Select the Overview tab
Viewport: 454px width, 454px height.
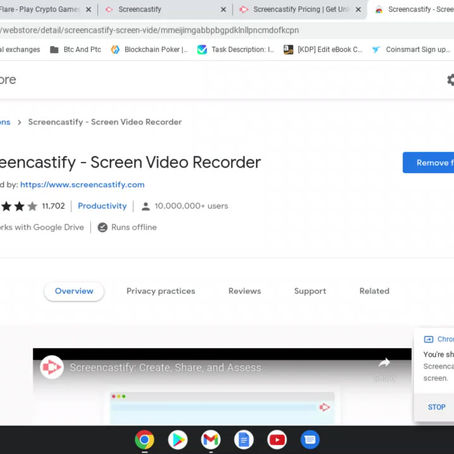tap(74, 291)
